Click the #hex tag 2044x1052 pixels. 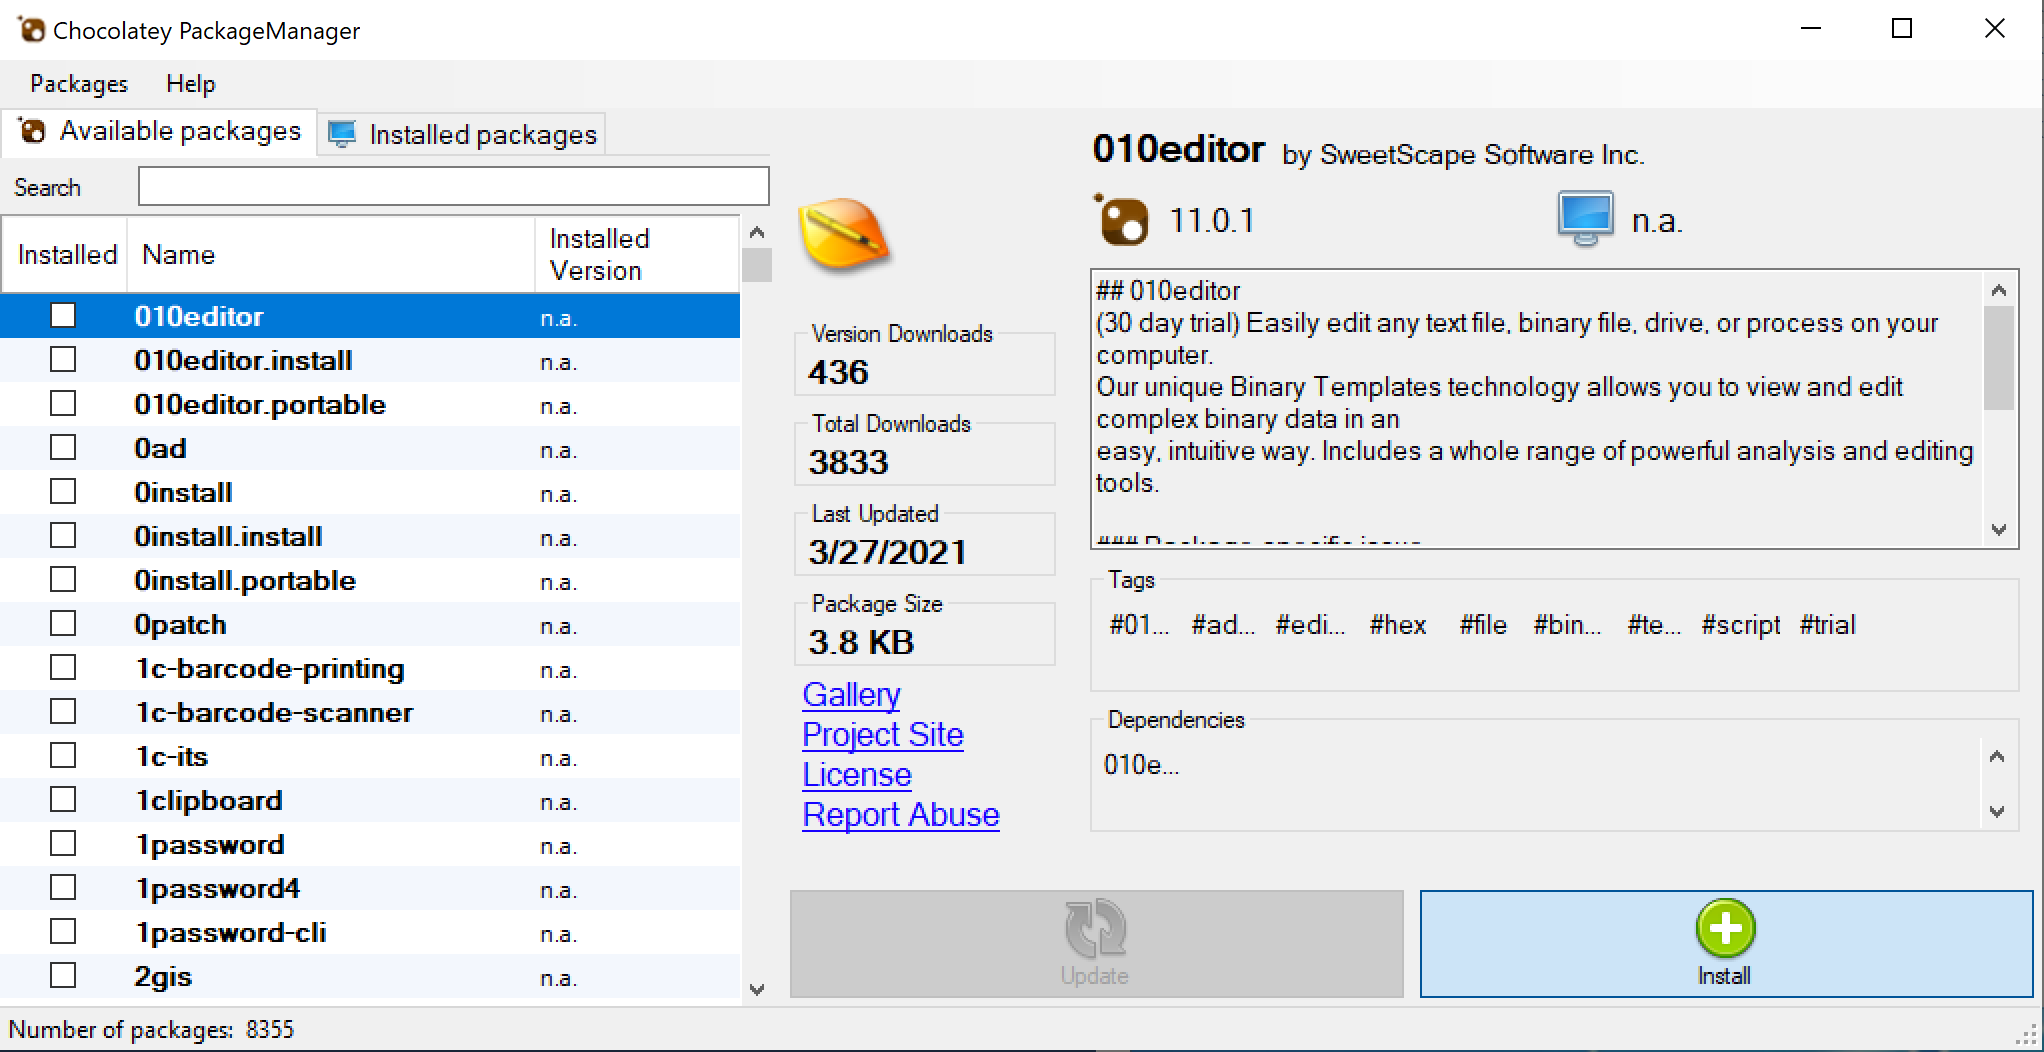click(x=1398, y=625)
